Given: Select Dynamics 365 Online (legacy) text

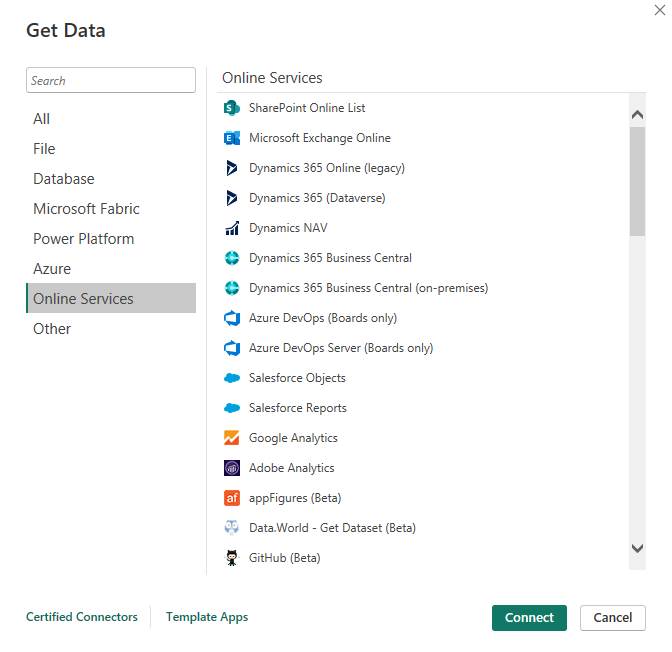Looking at the screenshot, I should [327, 168].
